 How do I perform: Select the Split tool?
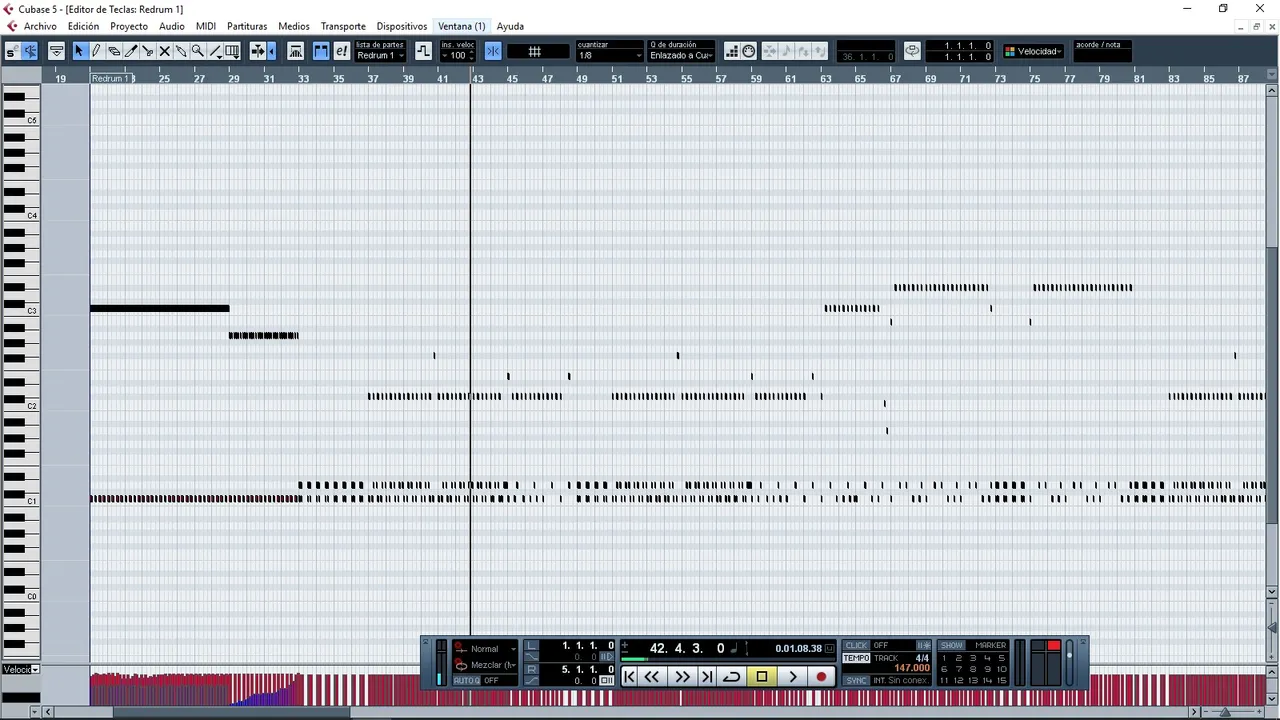tap(147, 51)
